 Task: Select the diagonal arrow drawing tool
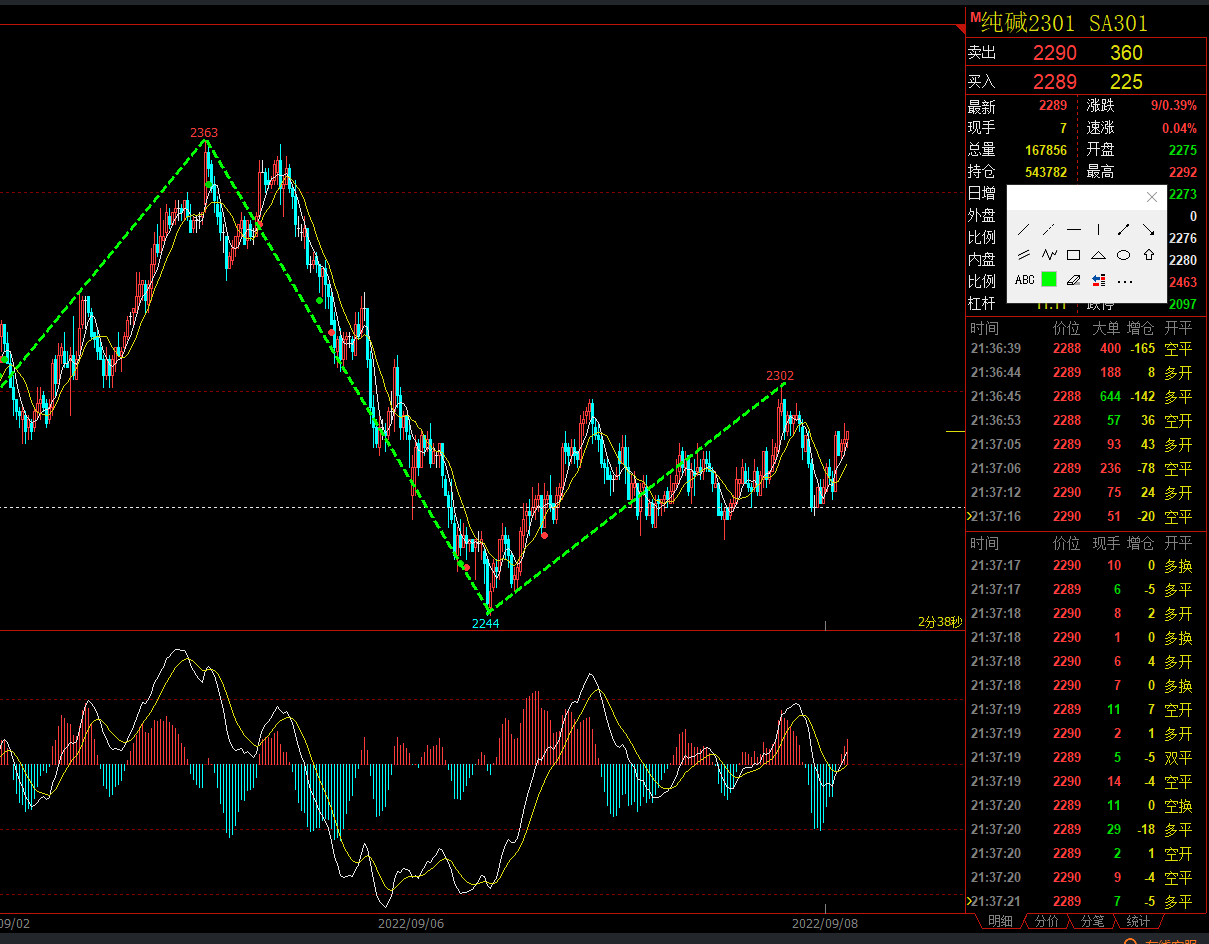(x=1148, y=229)
